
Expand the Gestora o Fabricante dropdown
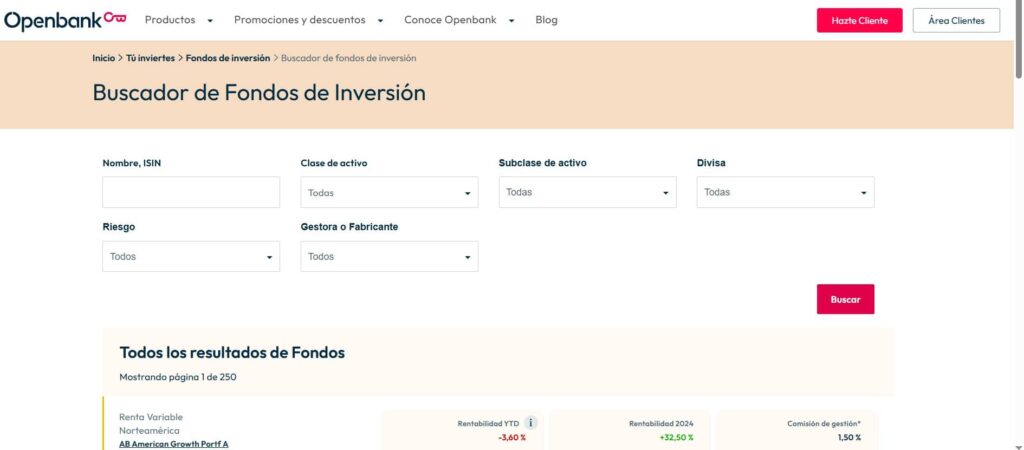pyautogui.click(x=389, y=257)
